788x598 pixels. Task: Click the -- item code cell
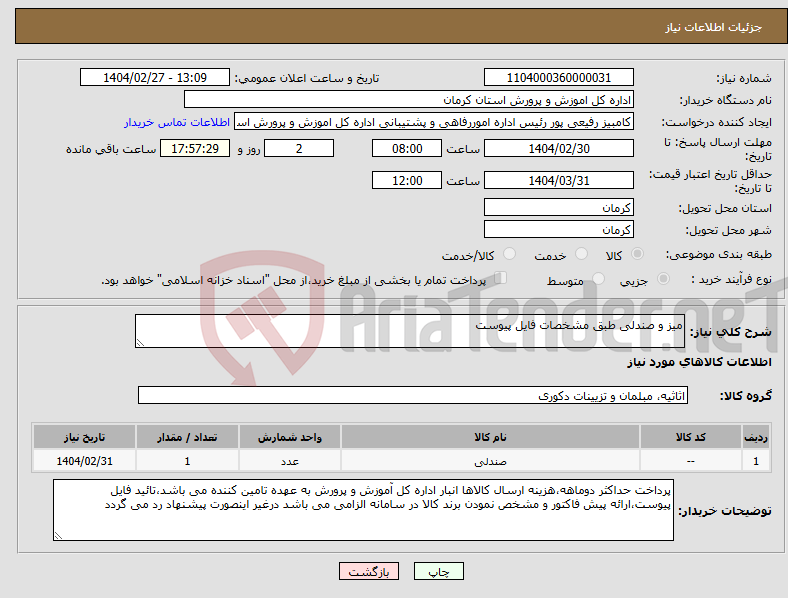point(691,461)
